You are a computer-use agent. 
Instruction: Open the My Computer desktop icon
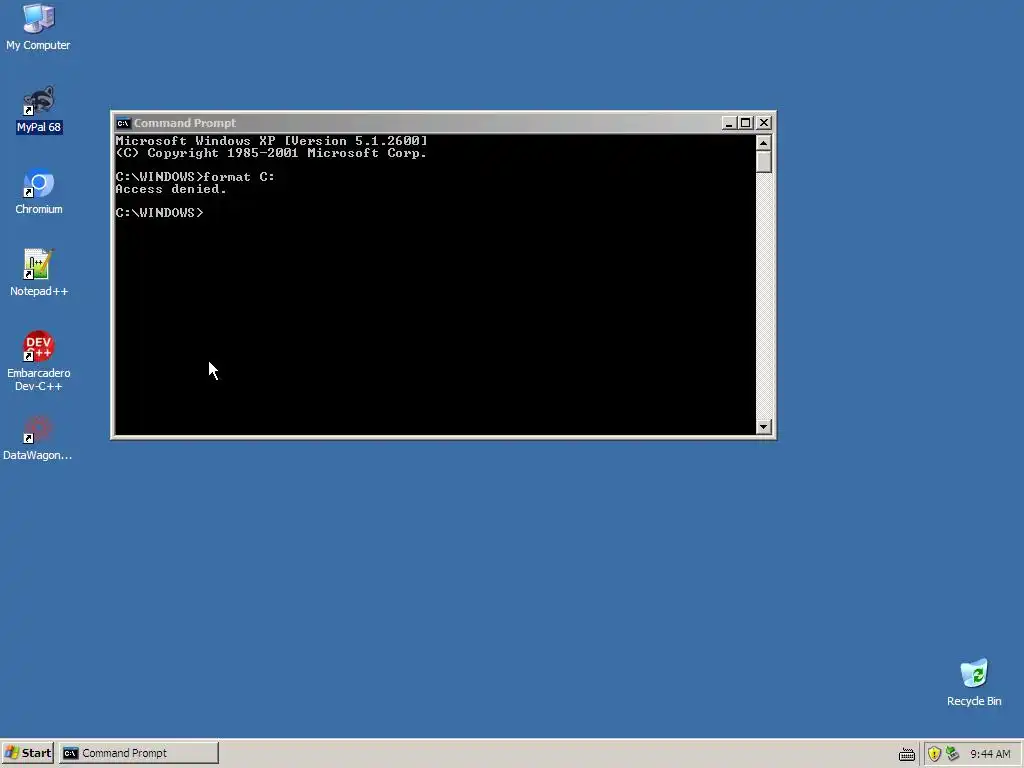38,27
